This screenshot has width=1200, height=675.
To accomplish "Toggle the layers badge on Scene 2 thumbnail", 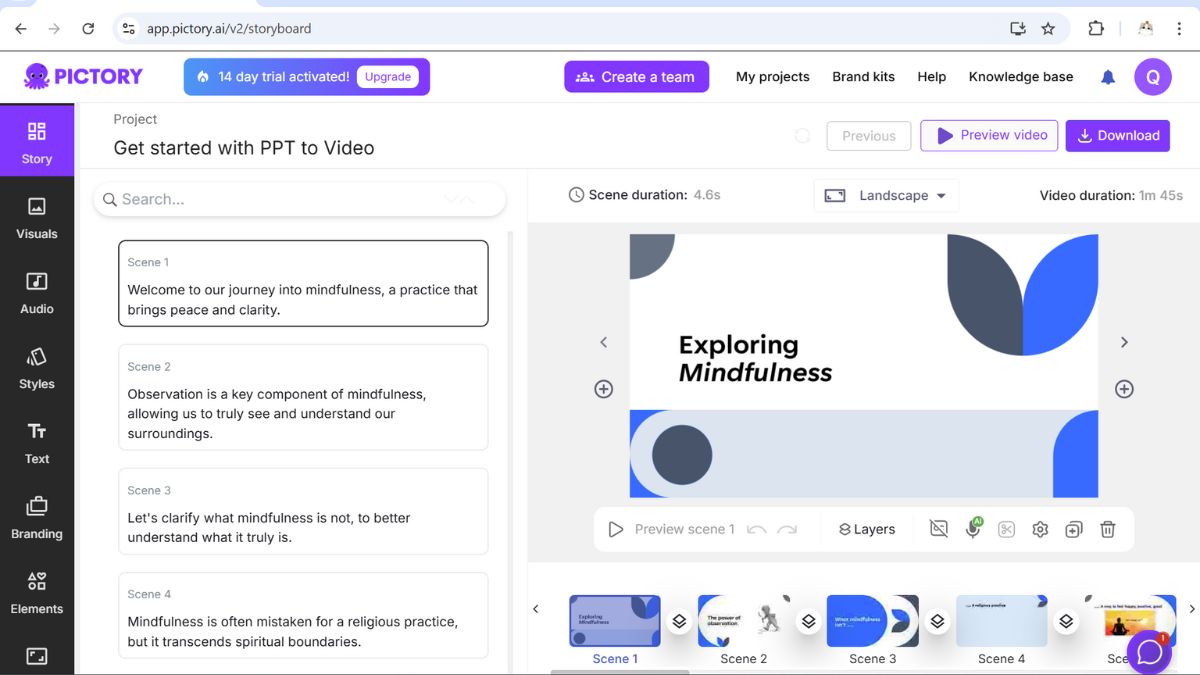I will (x=808, y=620).
